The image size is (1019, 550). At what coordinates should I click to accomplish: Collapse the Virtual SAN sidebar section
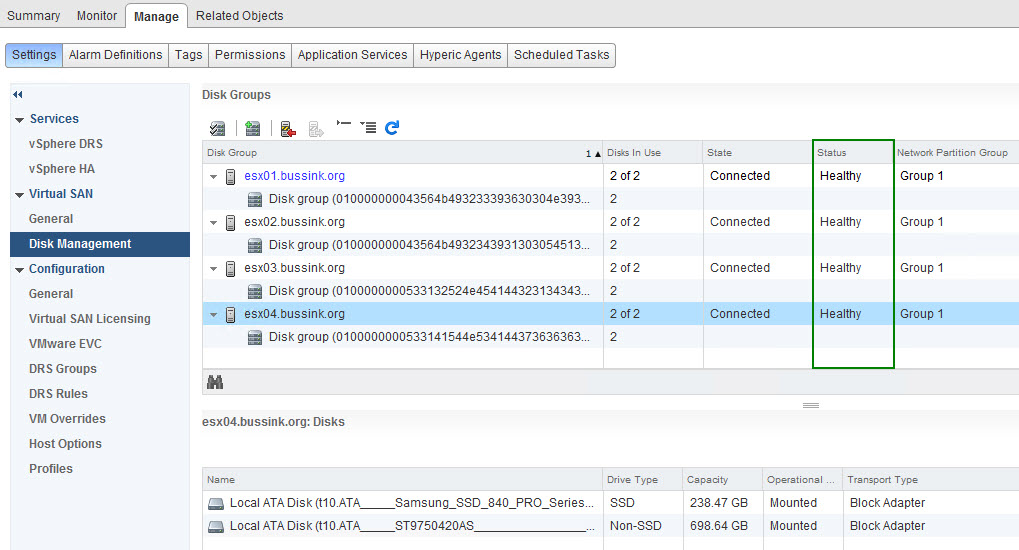pyautogui.click(x=19, y=194)
